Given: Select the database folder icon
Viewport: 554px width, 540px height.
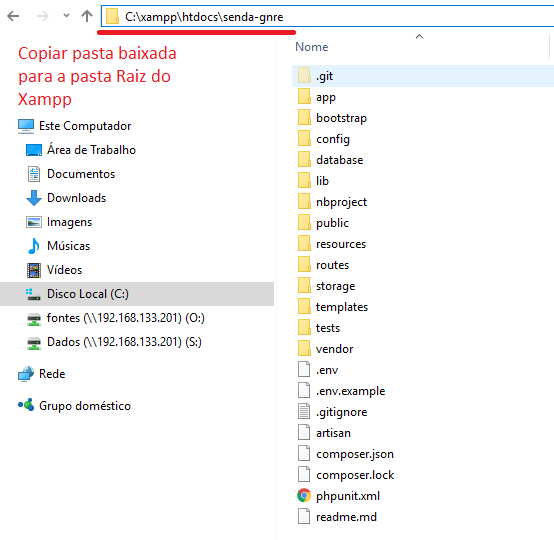Looking at the screenshot, I should pyautogui.click(x=304, y=160).
